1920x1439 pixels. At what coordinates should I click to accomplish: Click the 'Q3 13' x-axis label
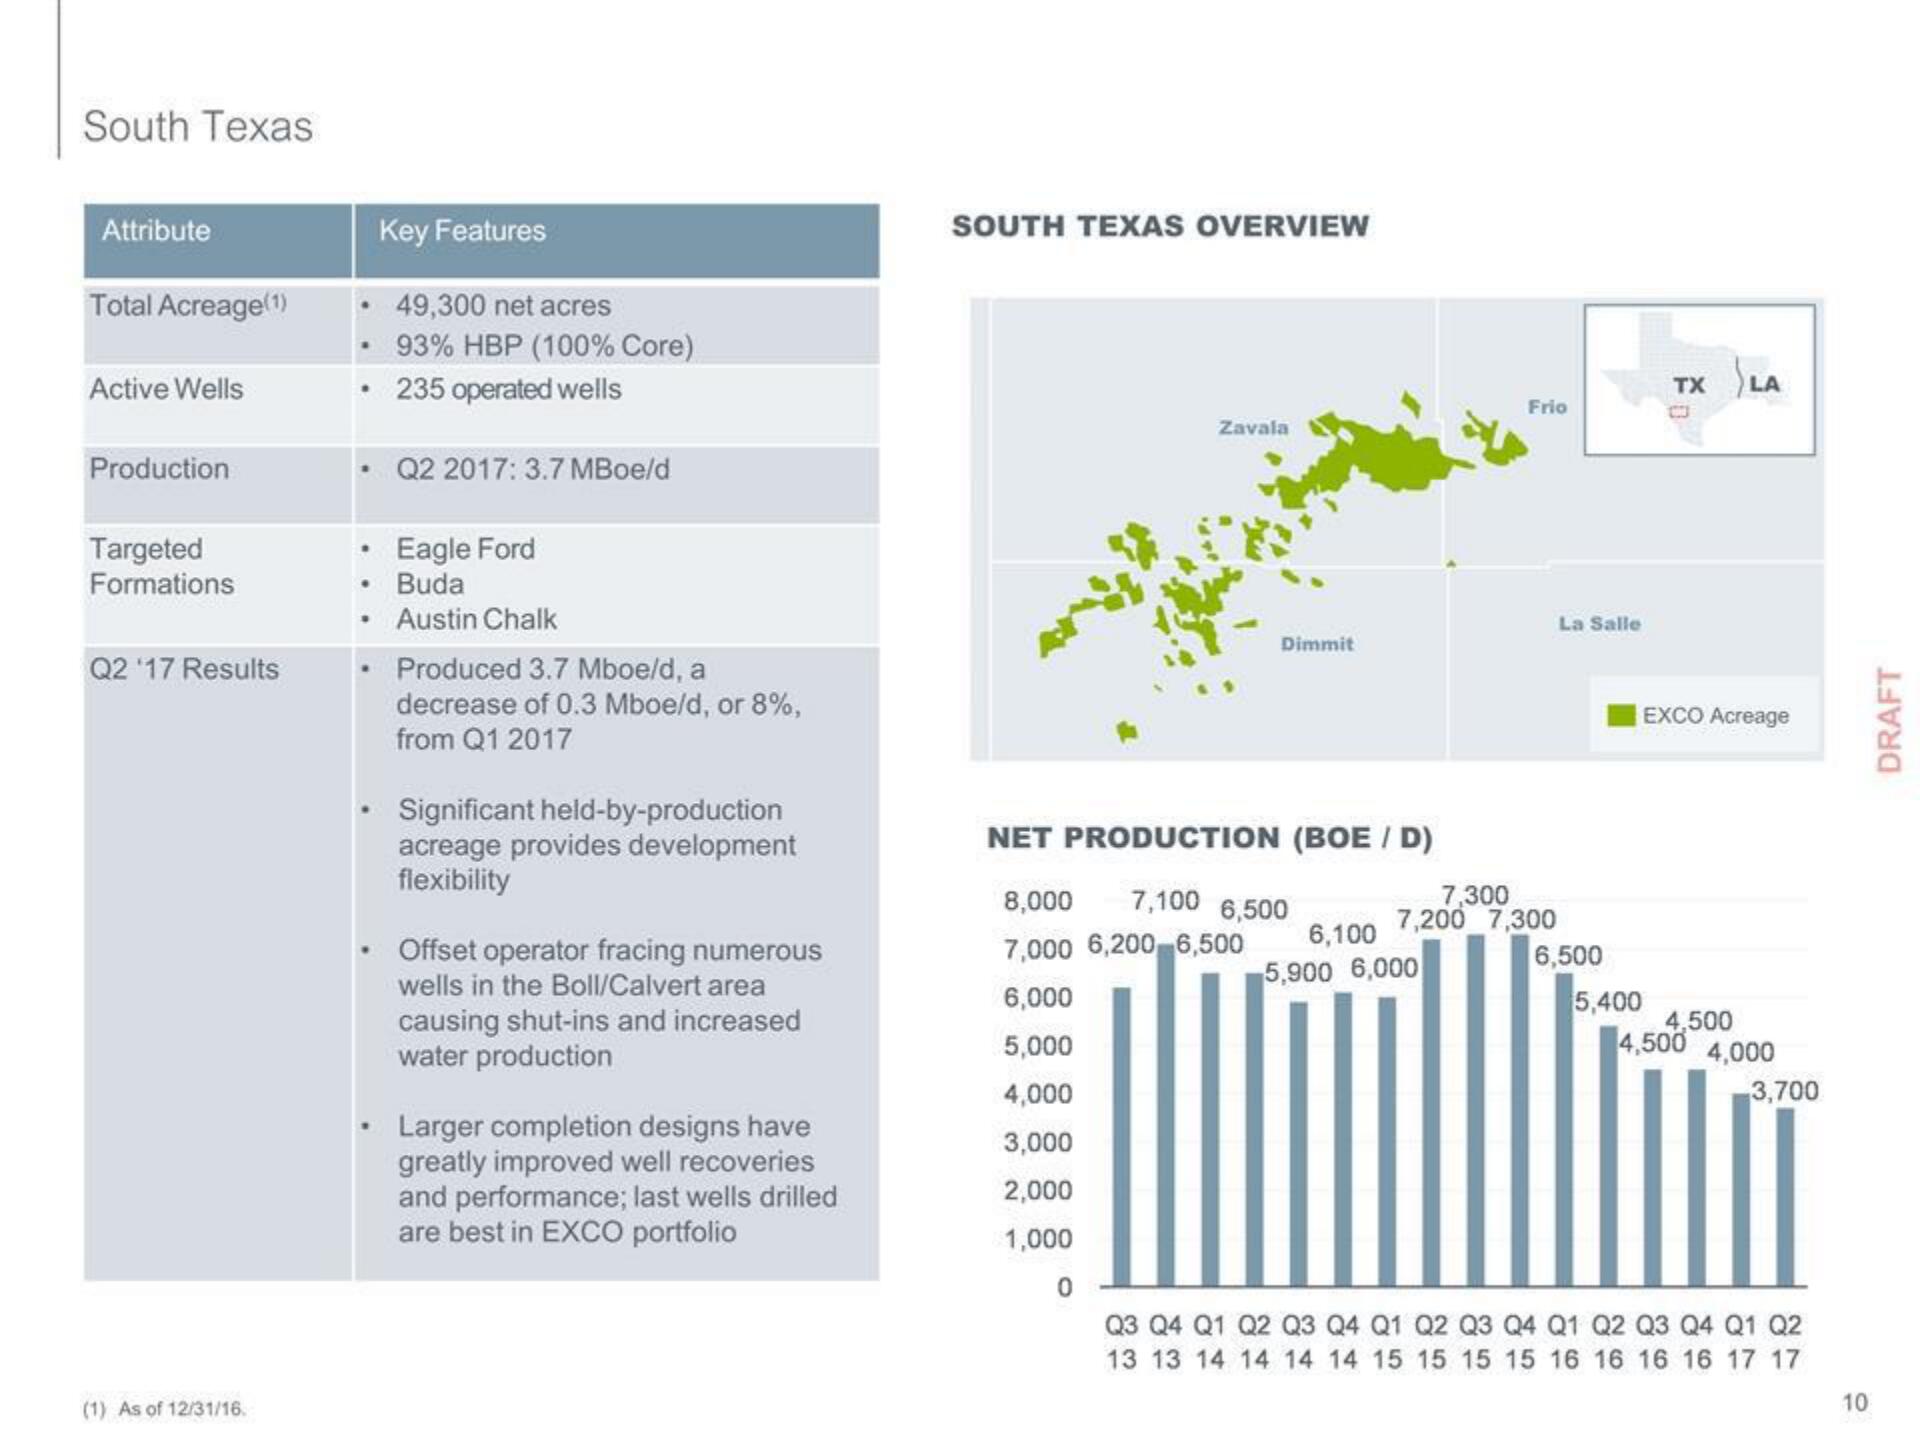pyautogui.click(x=1121, y=1342)
